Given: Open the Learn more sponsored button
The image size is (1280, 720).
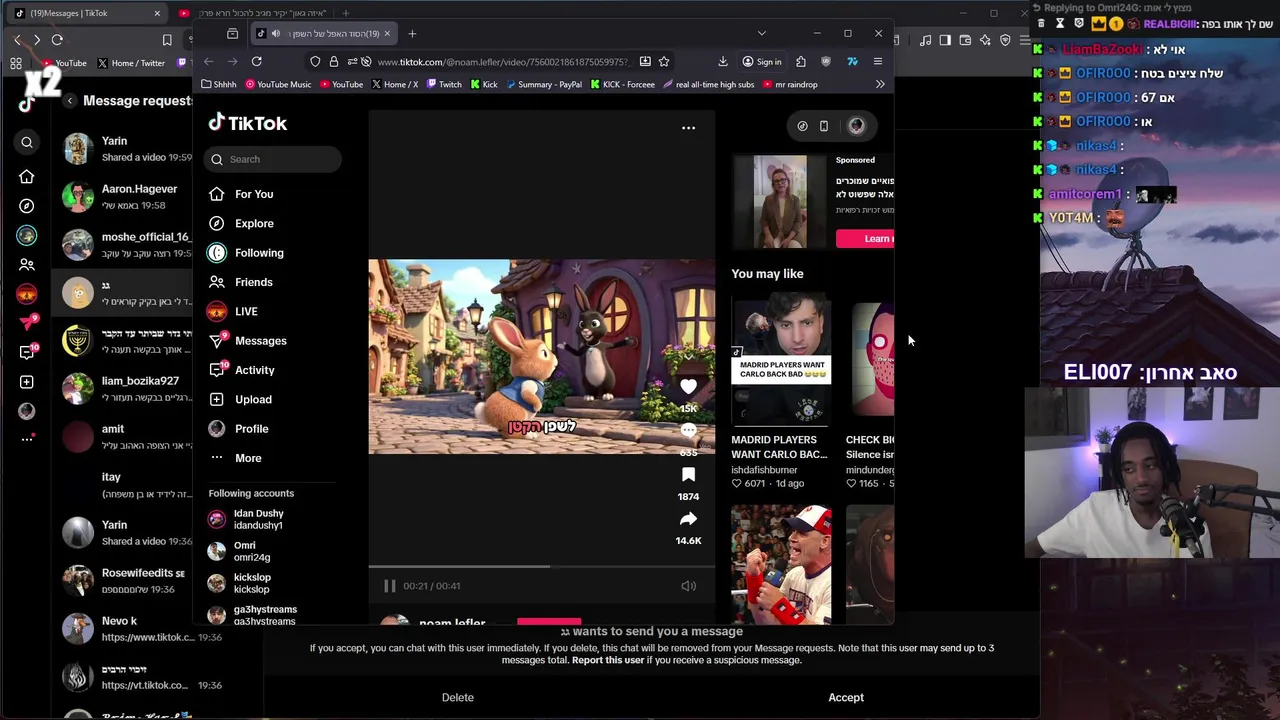Looking at the screenshot, I should pos(865,238).
